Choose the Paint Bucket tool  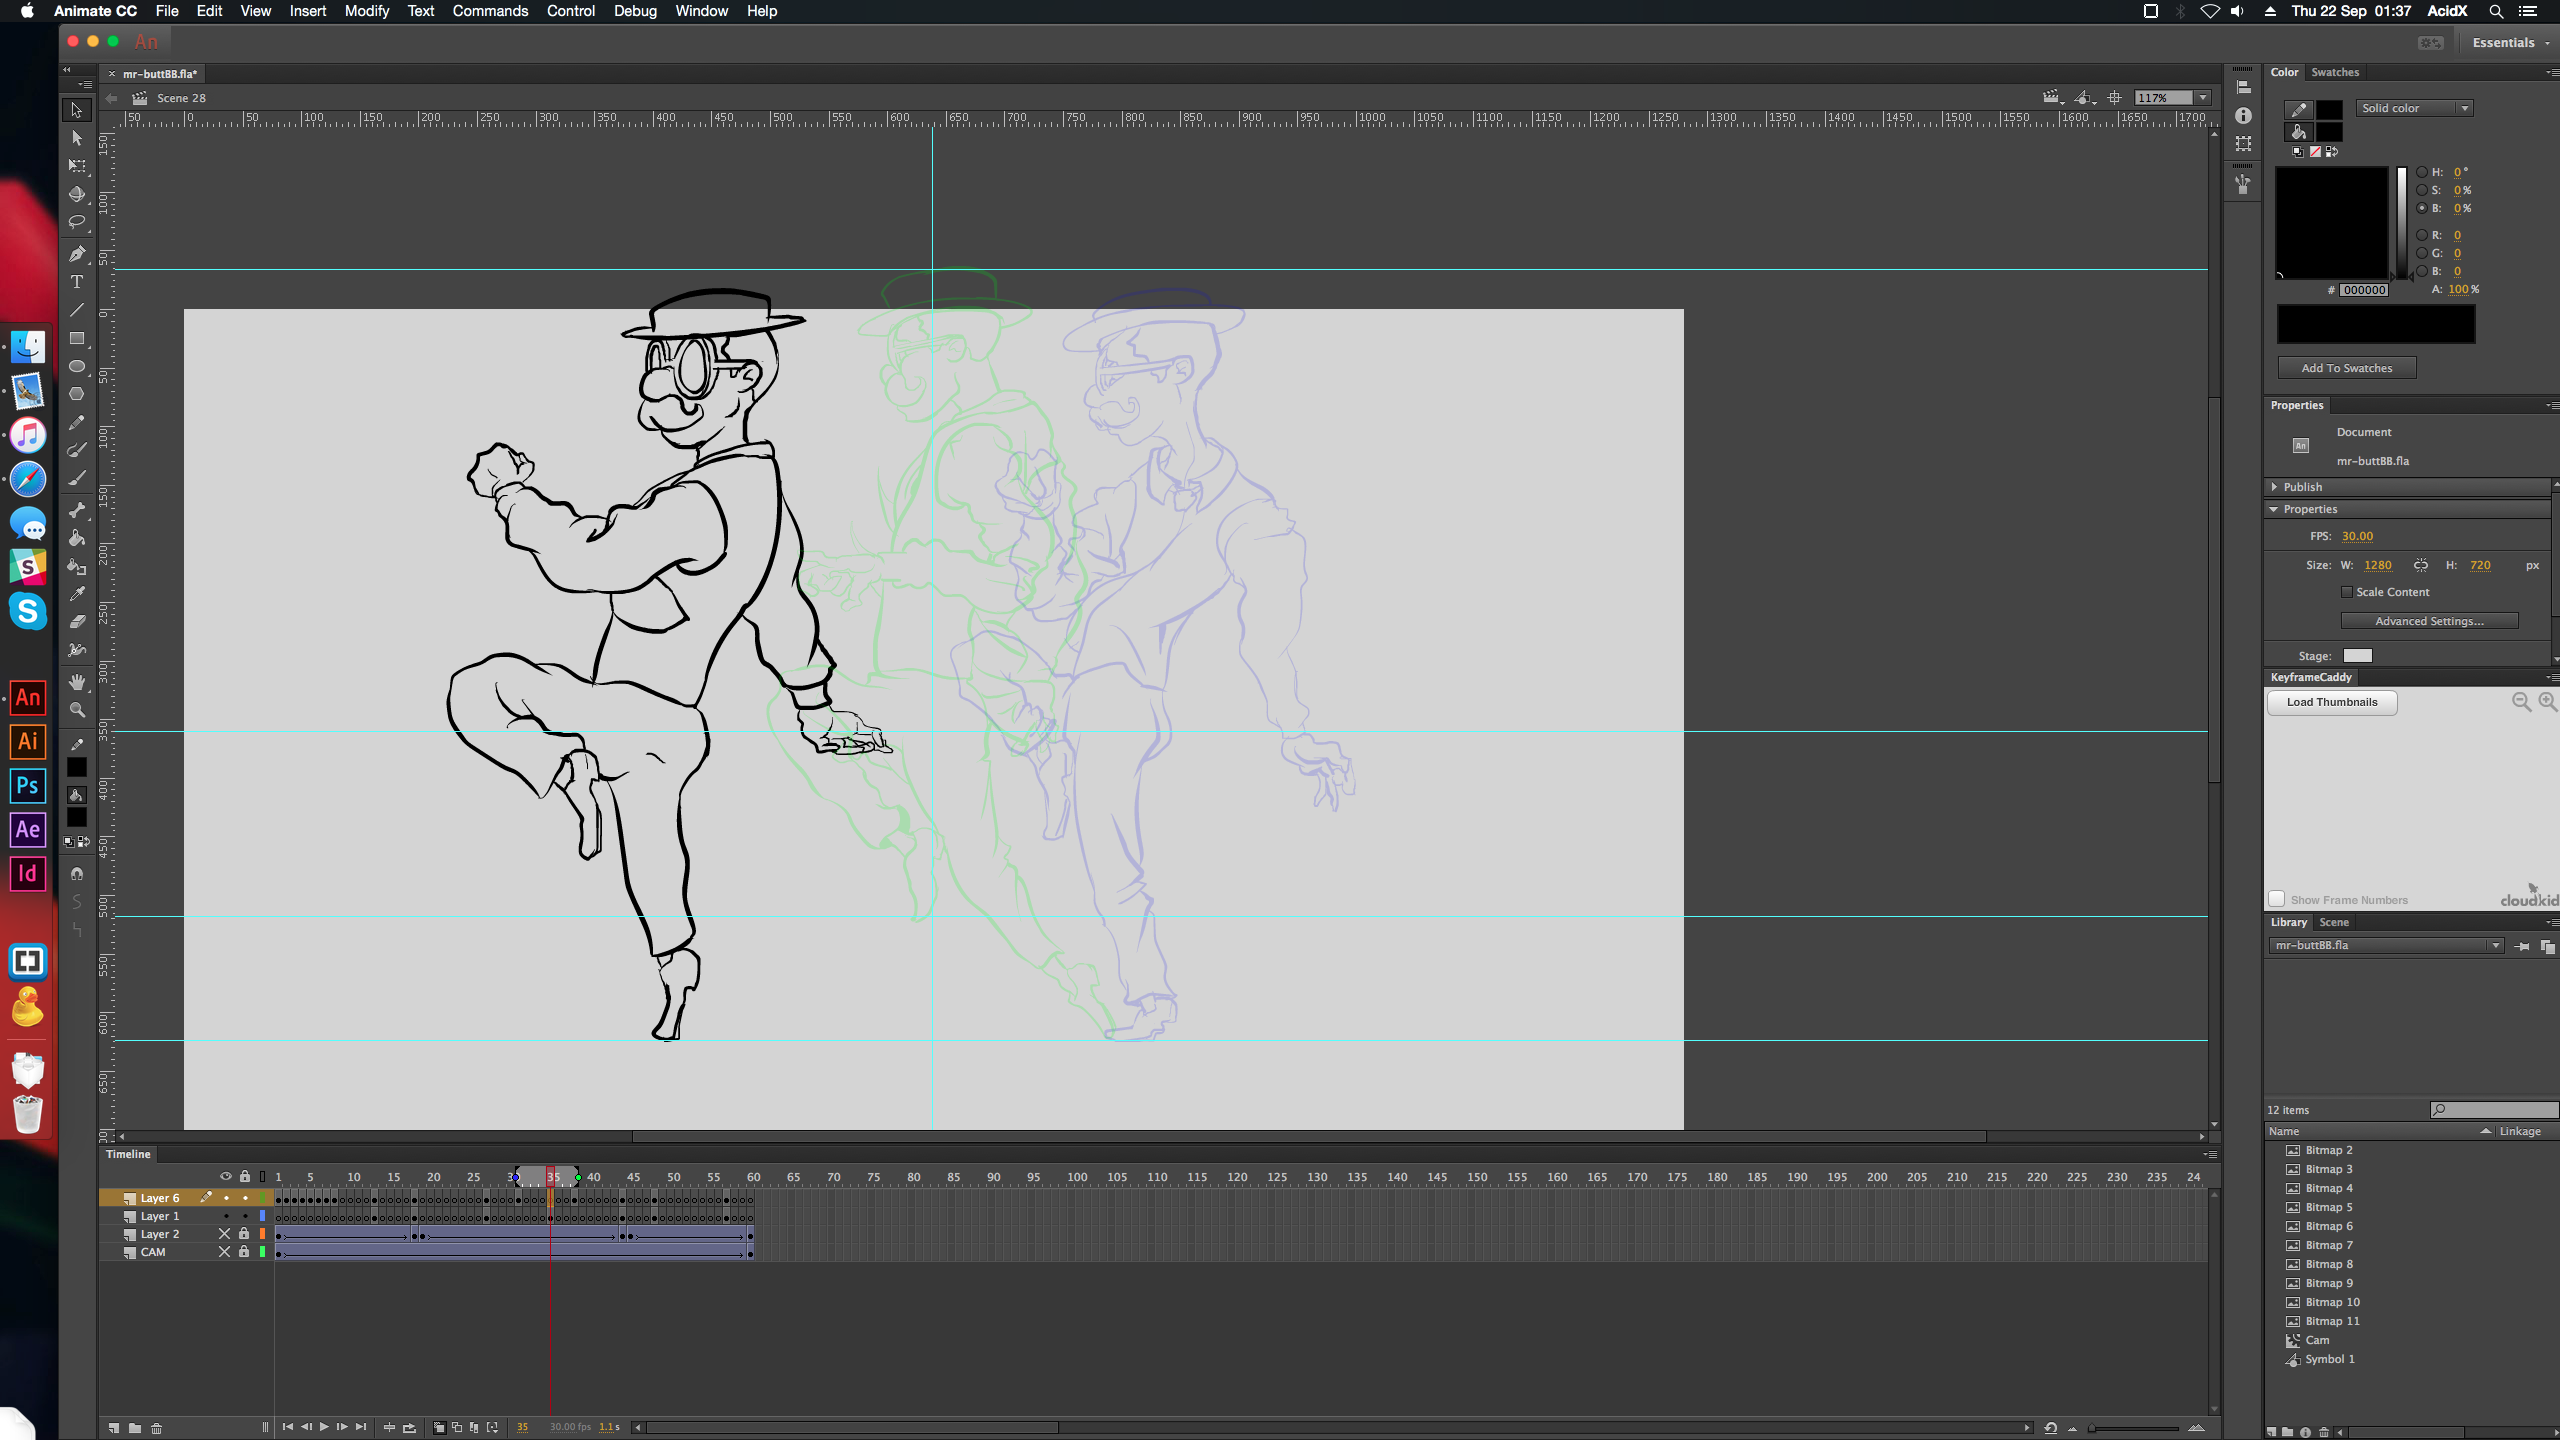pyautogui.click(x=77, y=538)
